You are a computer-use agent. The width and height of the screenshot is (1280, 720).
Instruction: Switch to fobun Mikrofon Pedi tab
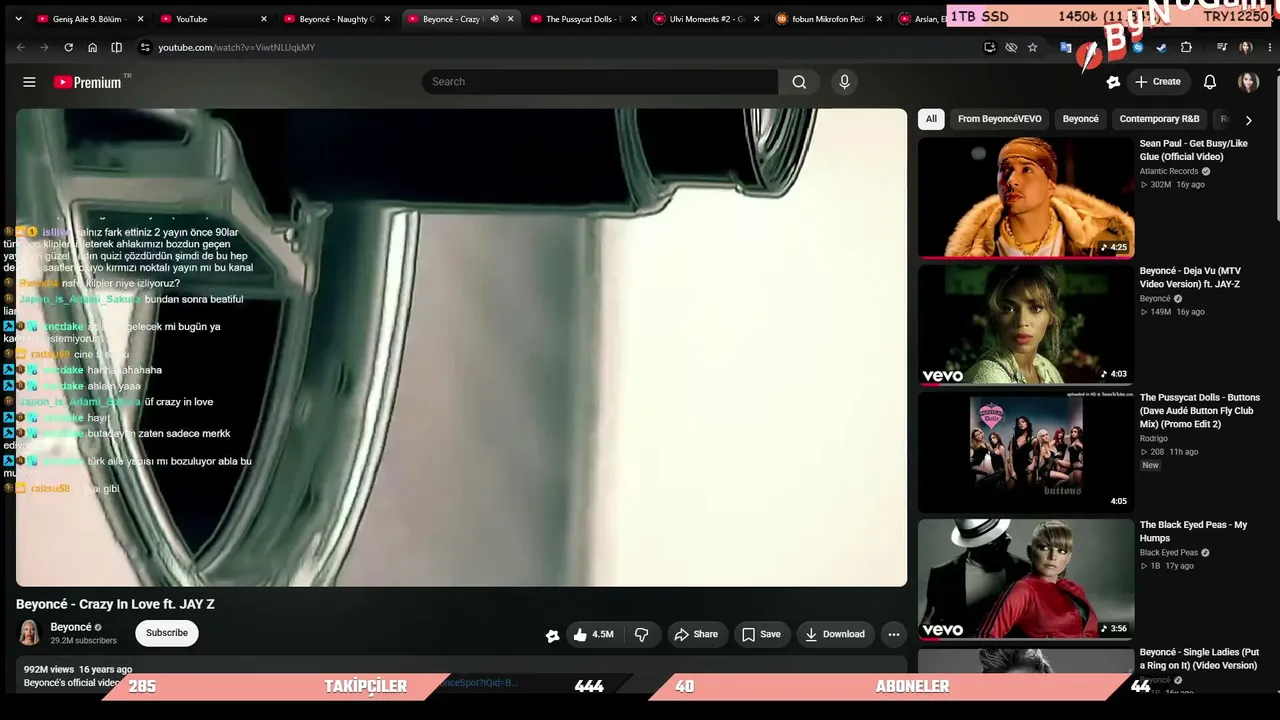[x=830, y=19]
